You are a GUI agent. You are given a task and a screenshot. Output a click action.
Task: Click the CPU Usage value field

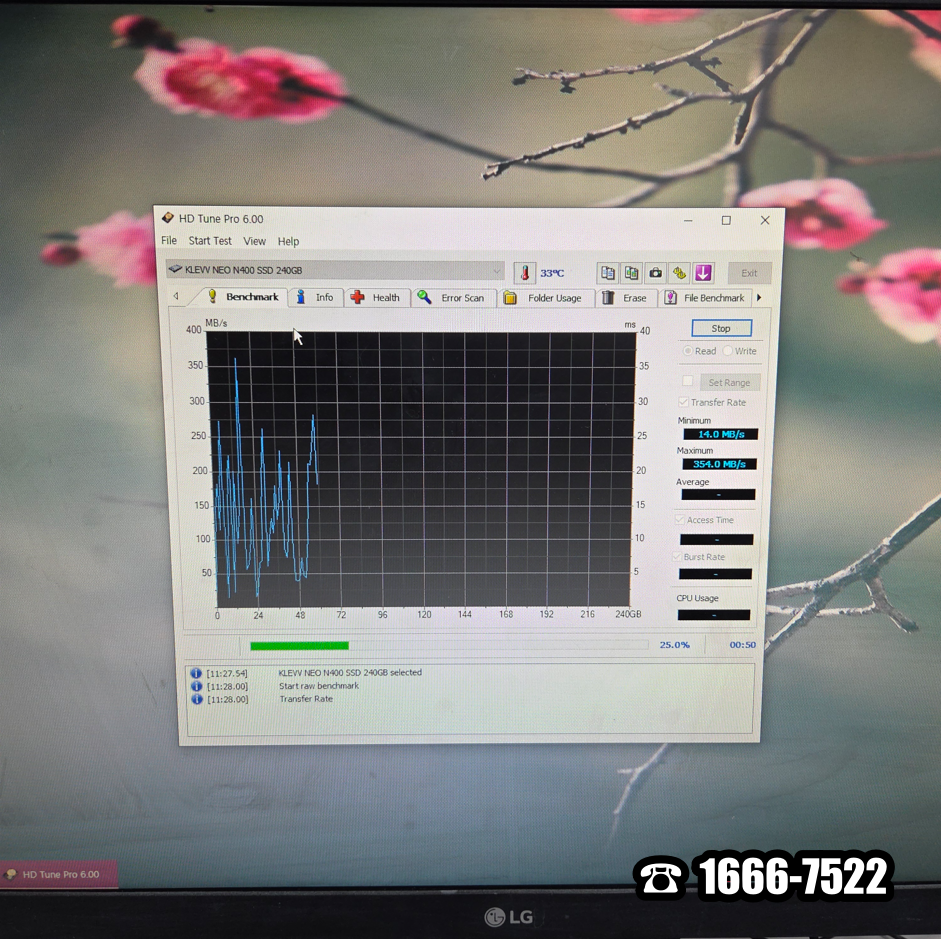coord(714,614)
